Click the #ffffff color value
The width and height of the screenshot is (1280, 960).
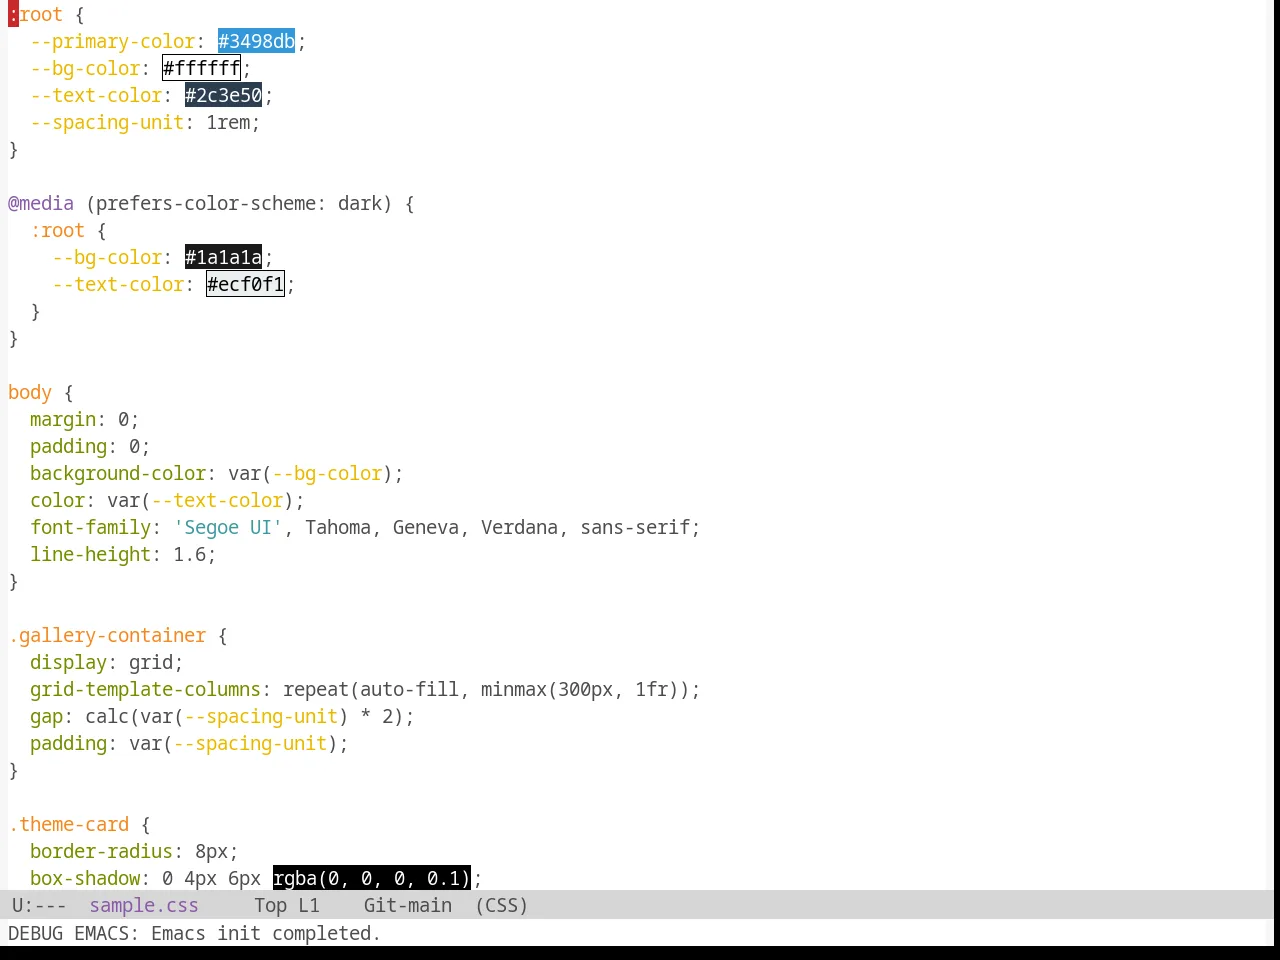pos(201,68)
